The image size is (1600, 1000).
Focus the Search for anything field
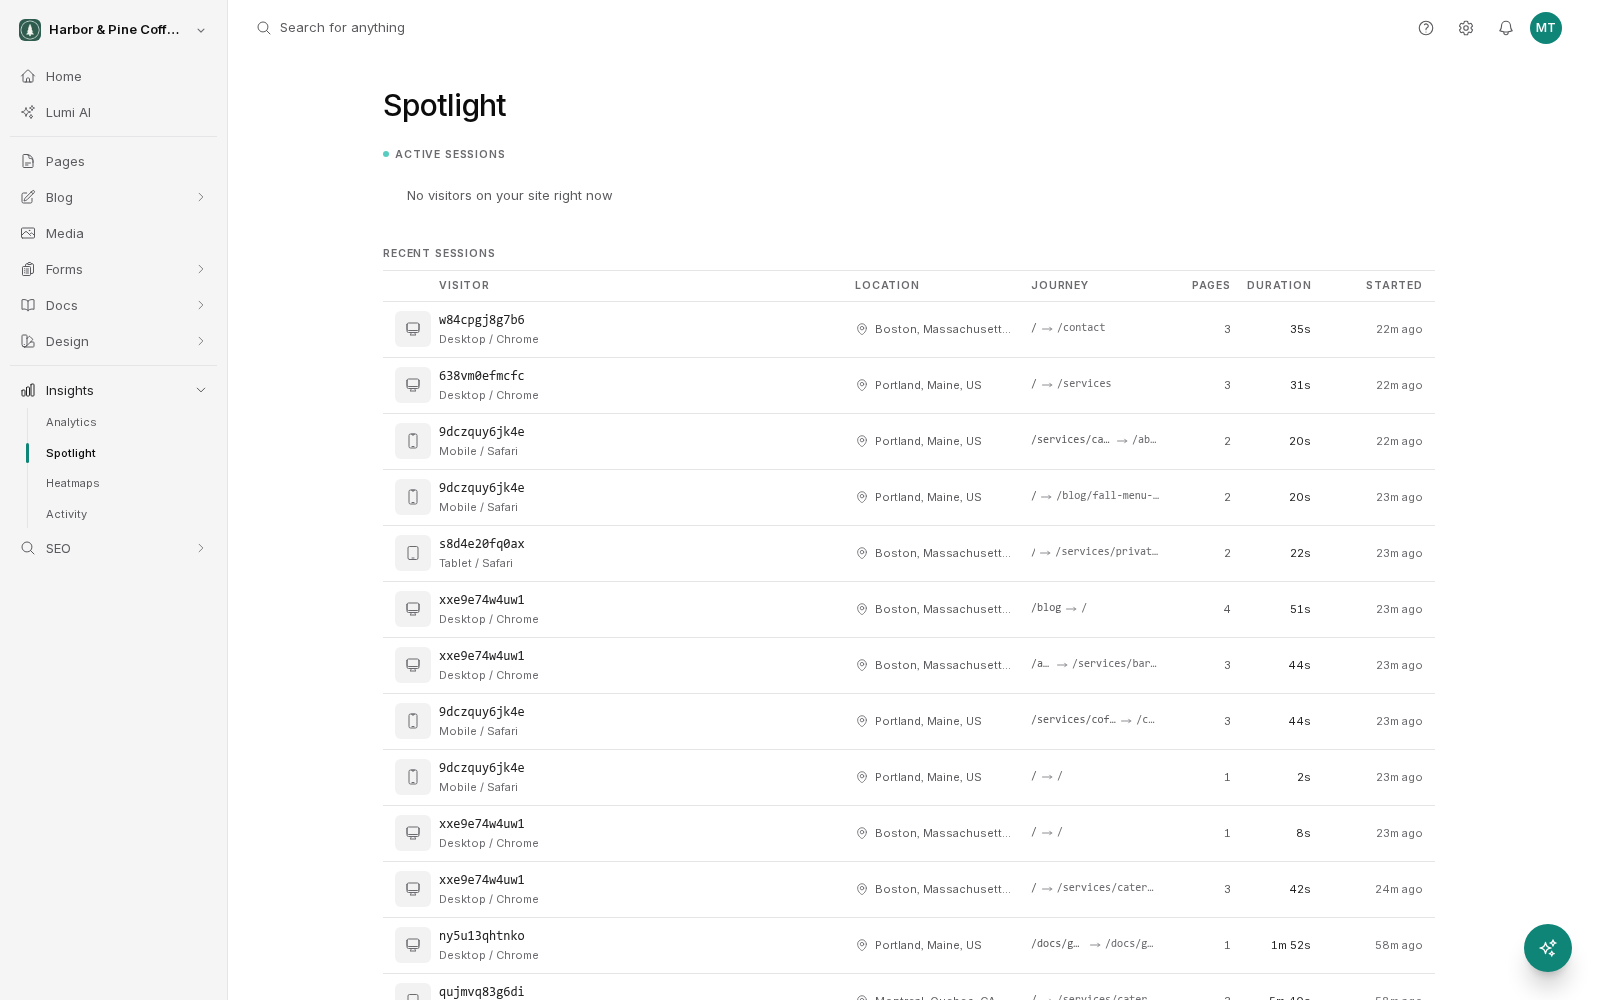coord(342,28)
